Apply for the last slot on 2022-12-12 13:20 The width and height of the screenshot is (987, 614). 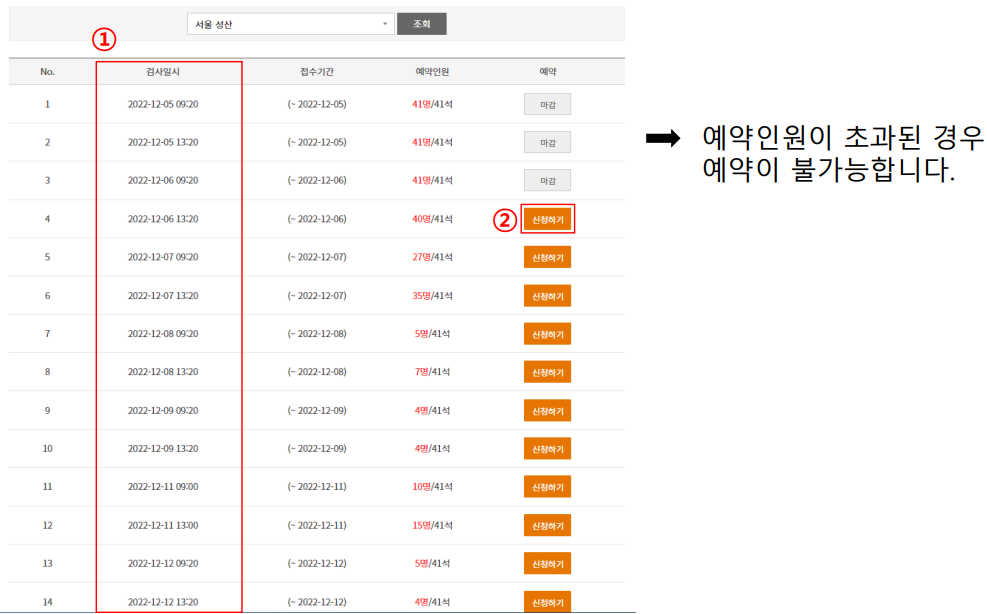[x=547, y=601]
